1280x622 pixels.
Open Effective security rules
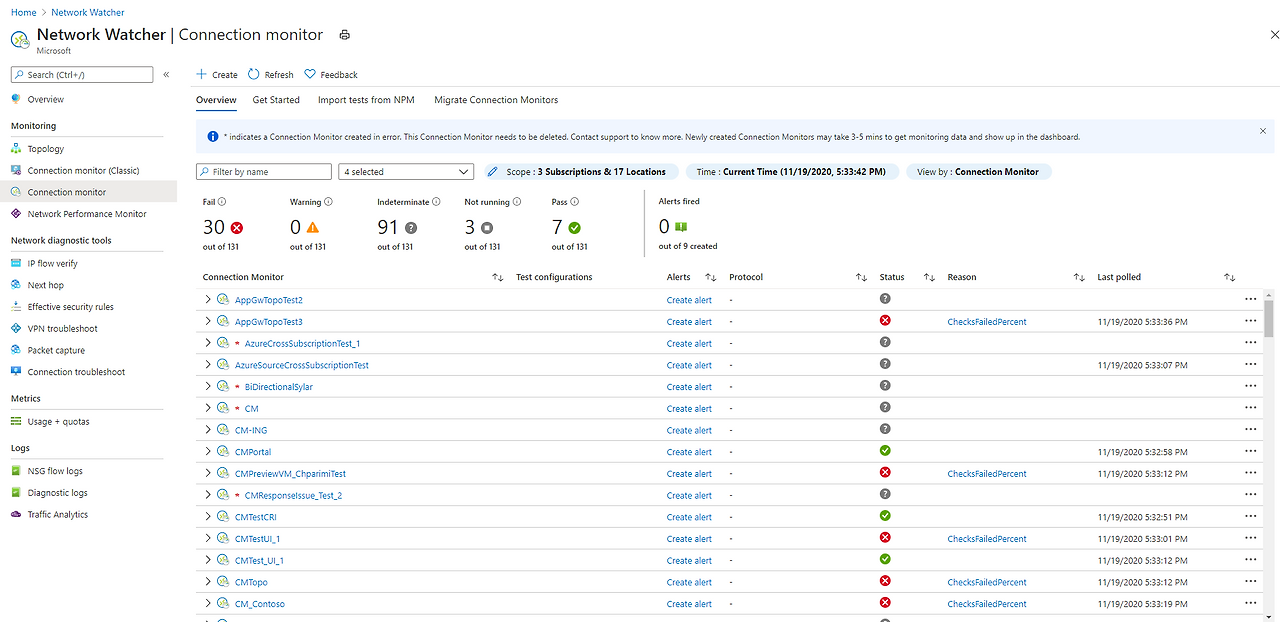[71, 307]
